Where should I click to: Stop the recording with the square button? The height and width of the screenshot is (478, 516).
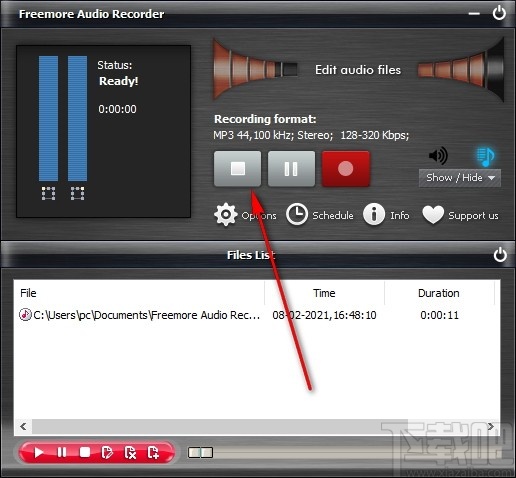pyautogui.click(x=238, y=169)
